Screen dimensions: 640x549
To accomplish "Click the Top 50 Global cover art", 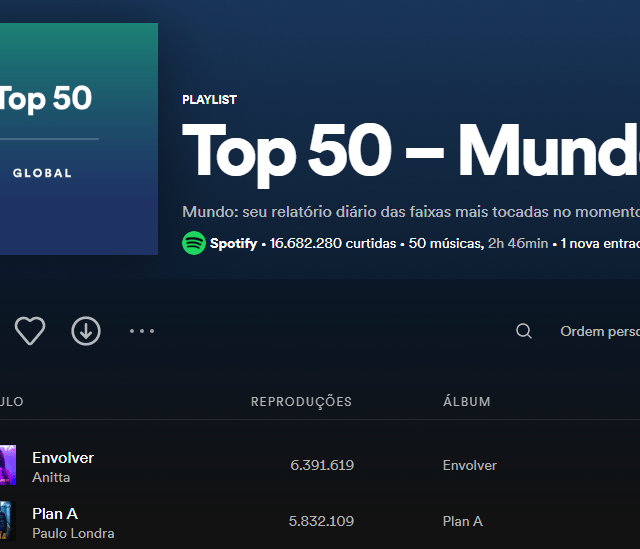I will [79, 139].
